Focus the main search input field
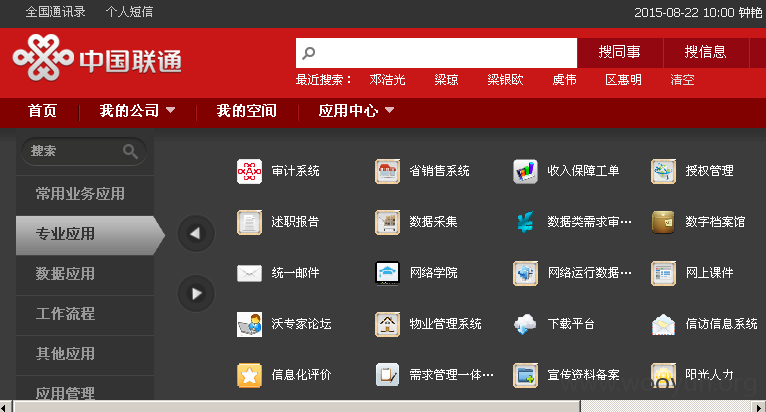 pyautogui.click(x=436, y=53)
